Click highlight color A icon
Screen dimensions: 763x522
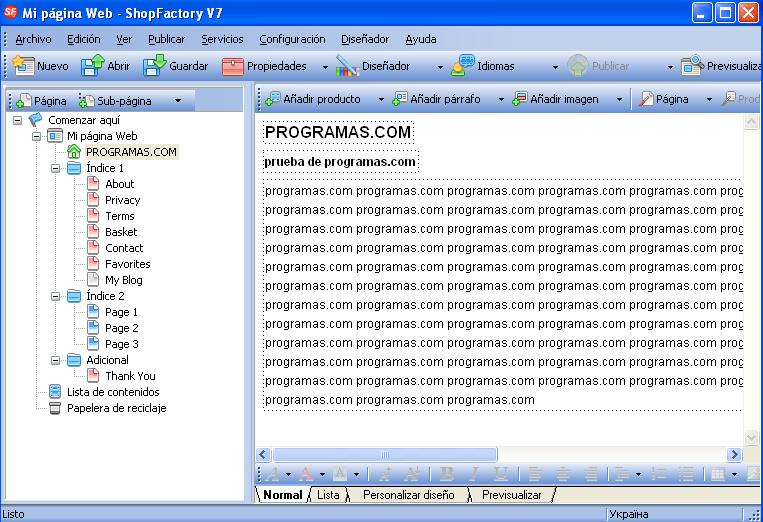[340, 473]
